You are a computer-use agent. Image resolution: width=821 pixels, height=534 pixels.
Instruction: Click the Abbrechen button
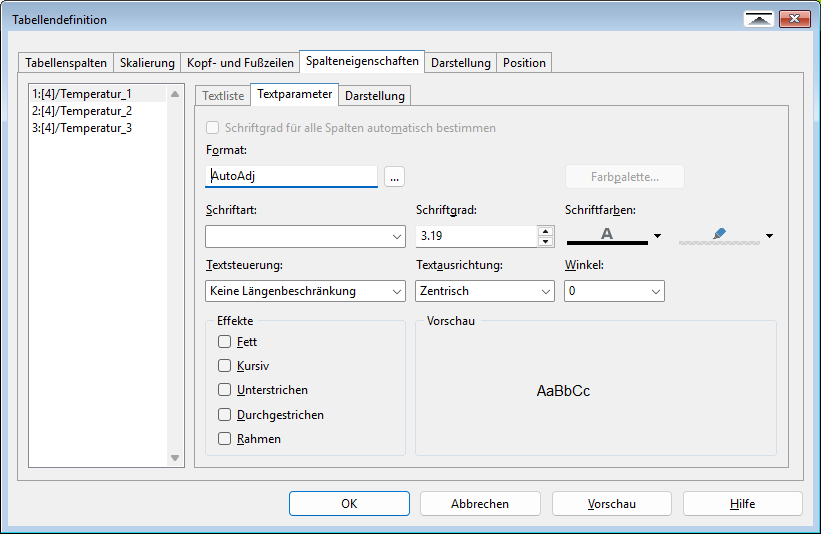[480, 504]
